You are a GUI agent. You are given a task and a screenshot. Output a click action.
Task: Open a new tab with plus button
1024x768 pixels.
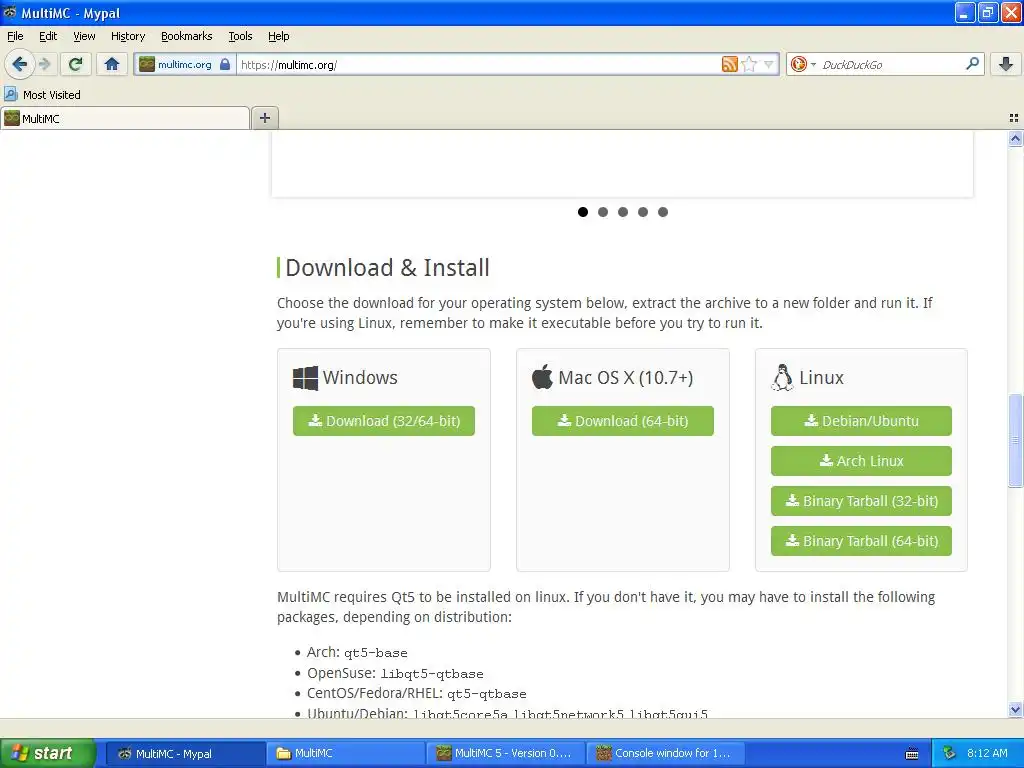pyautogui.click(x=264, y=118)
